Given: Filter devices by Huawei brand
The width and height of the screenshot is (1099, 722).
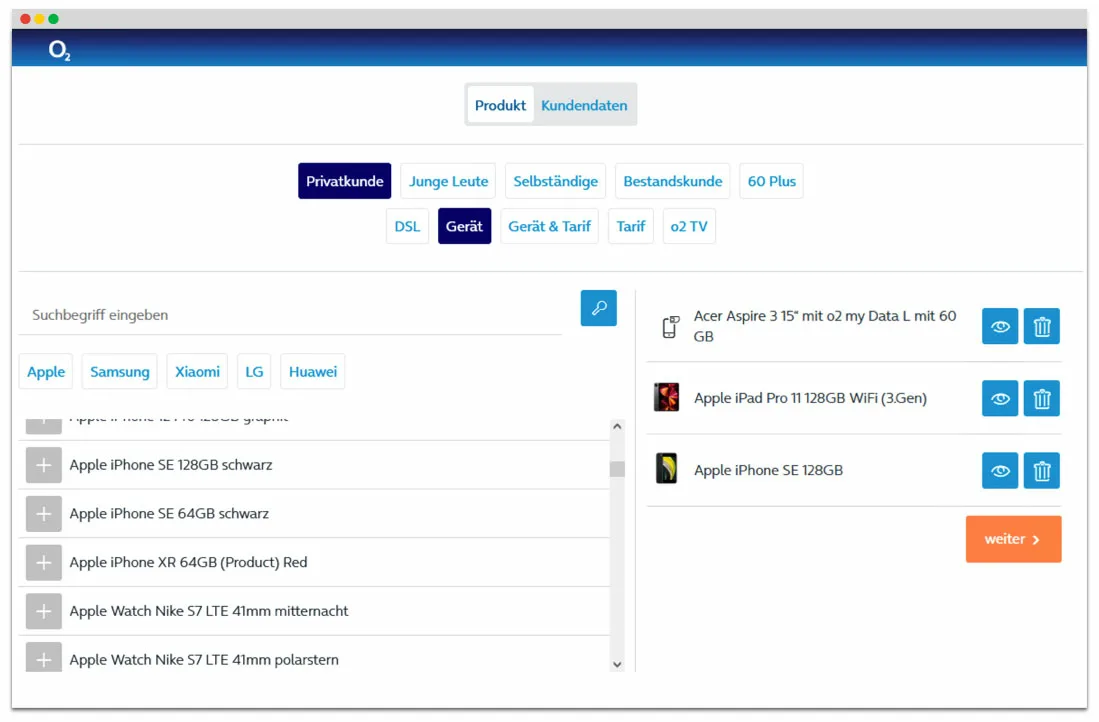Looking at the screenshot, I should 313,372.
